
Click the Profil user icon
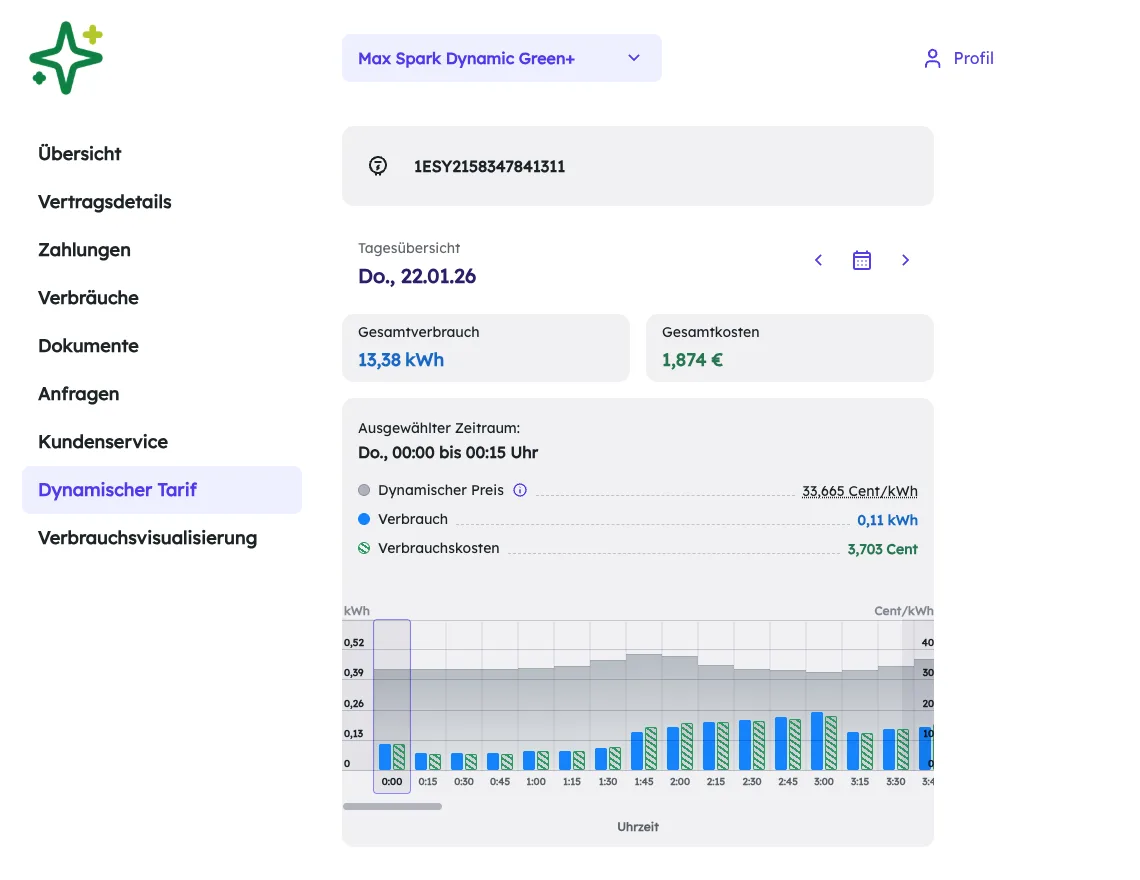coord(932,58)
